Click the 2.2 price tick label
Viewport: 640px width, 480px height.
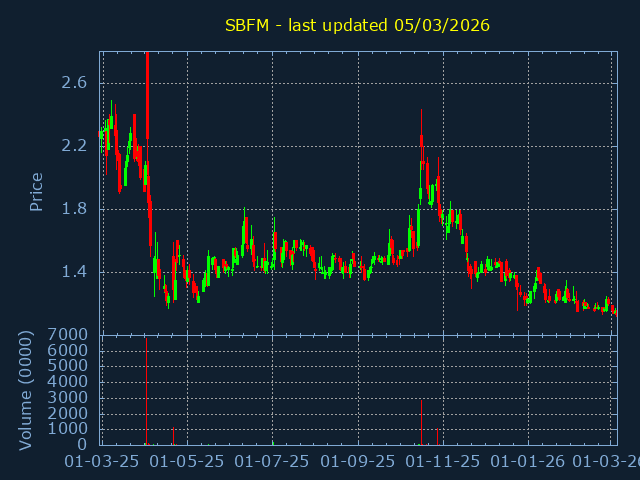click(74, 146)
